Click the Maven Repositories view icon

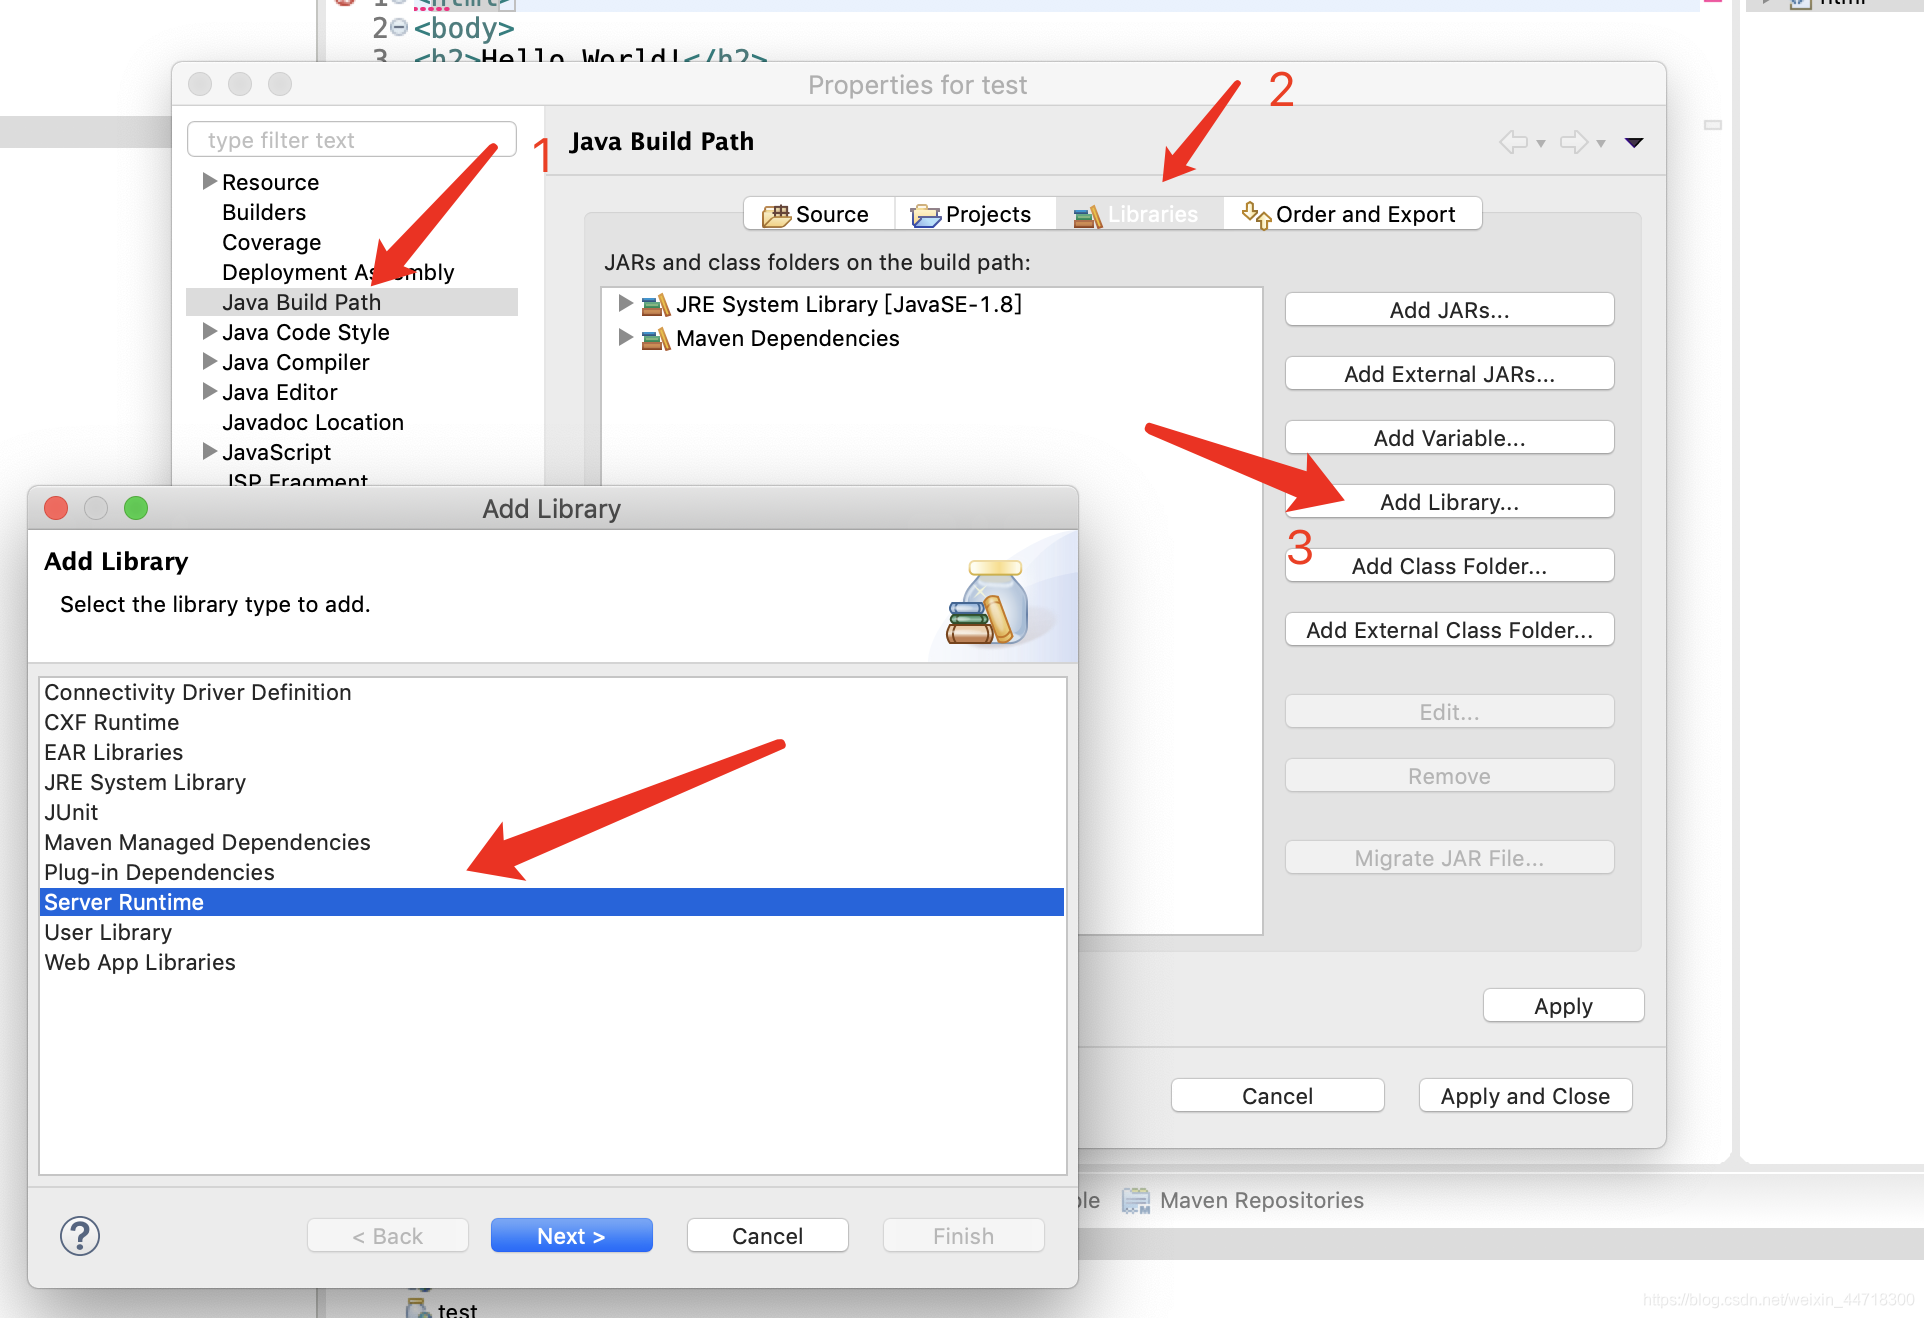[x=1135, y=1200]
